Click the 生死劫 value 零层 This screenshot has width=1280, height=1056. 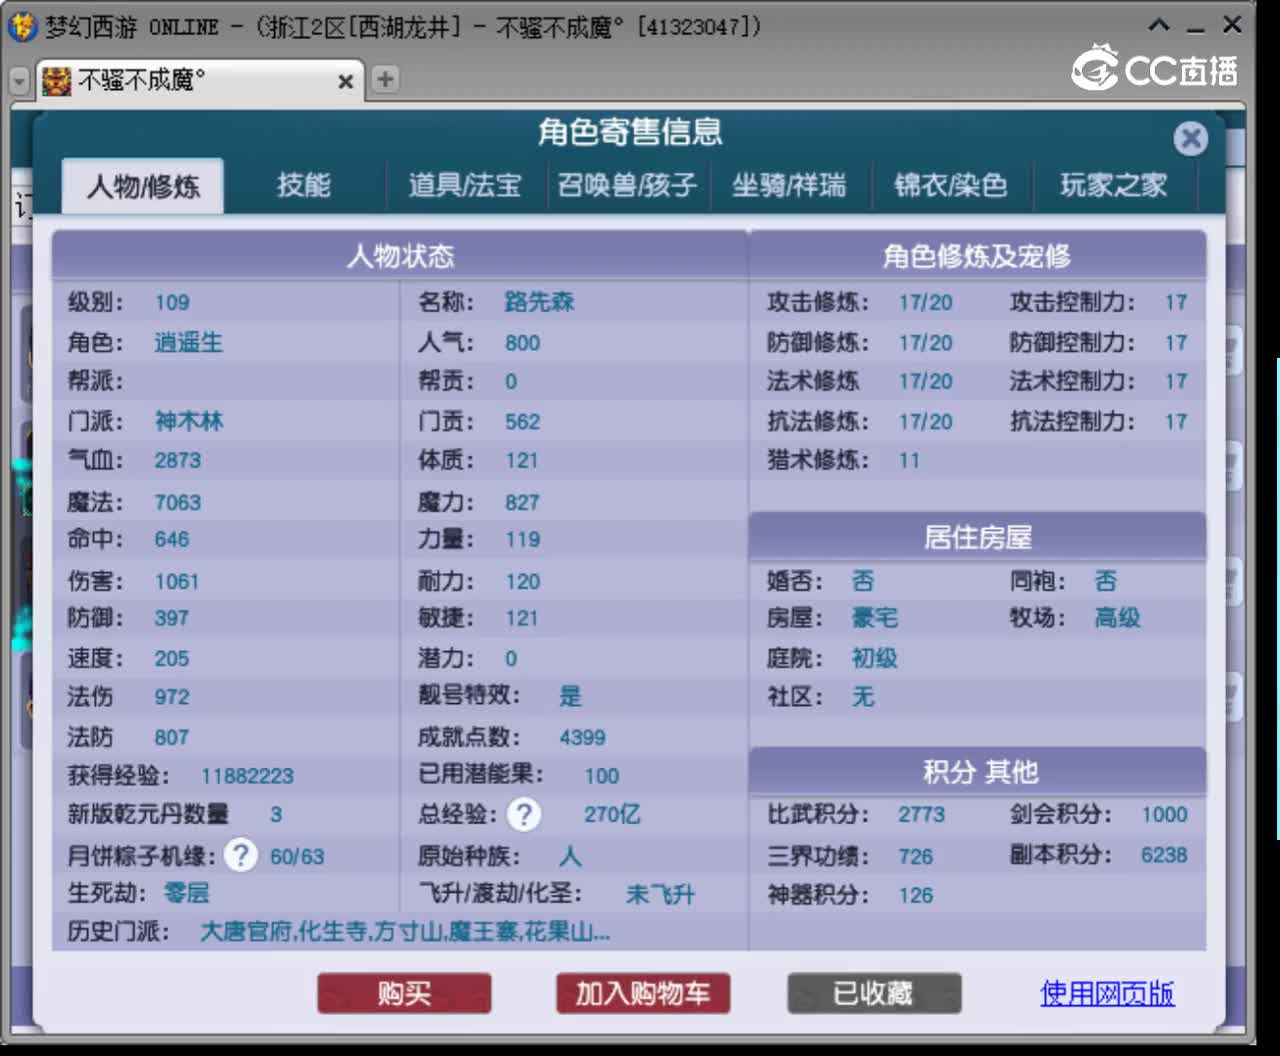(x=187, y=893)
